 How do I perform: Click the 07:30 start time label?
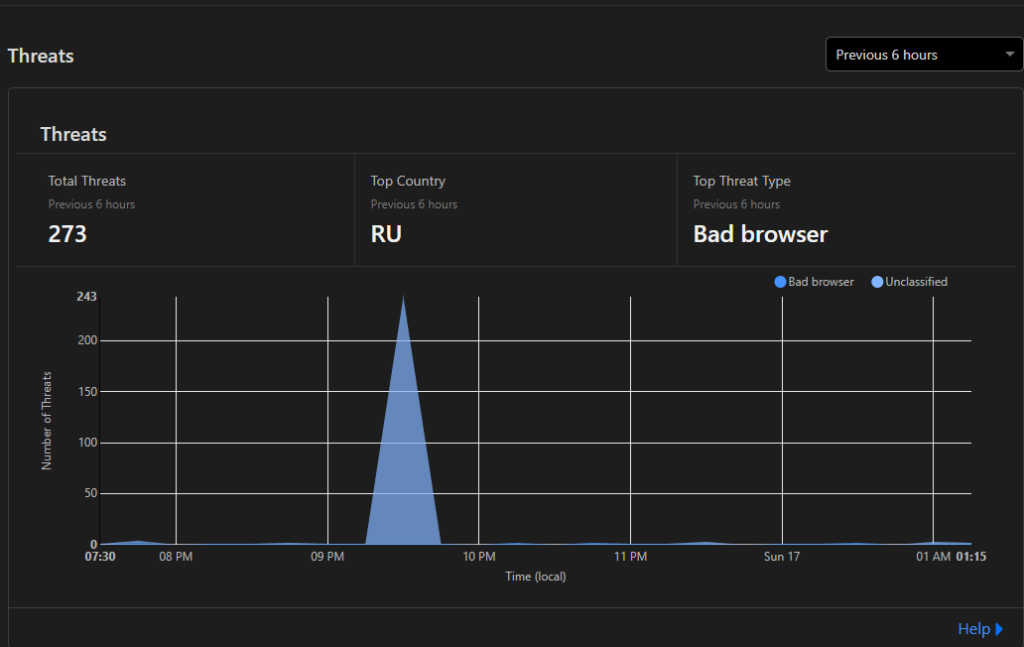point(100,557)
